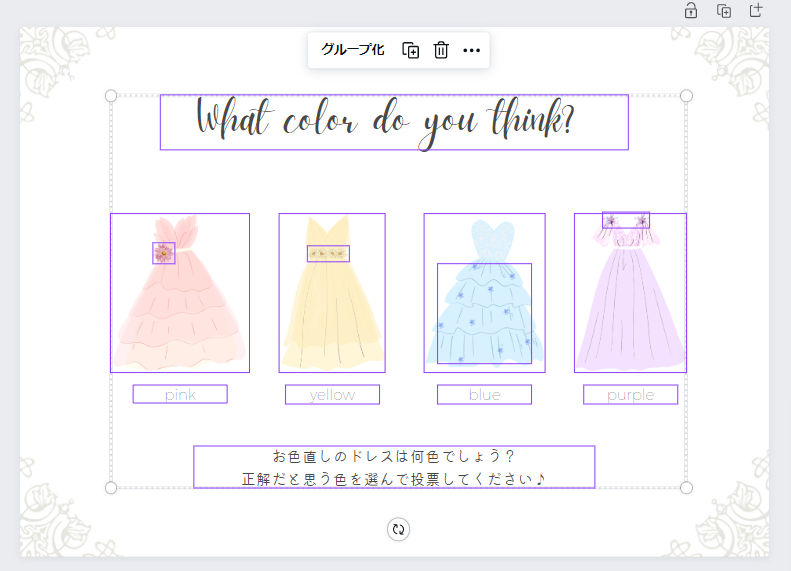Select the "What color do you think?" heading
Screen dimensions: 791x571
[x=394, y=122]
